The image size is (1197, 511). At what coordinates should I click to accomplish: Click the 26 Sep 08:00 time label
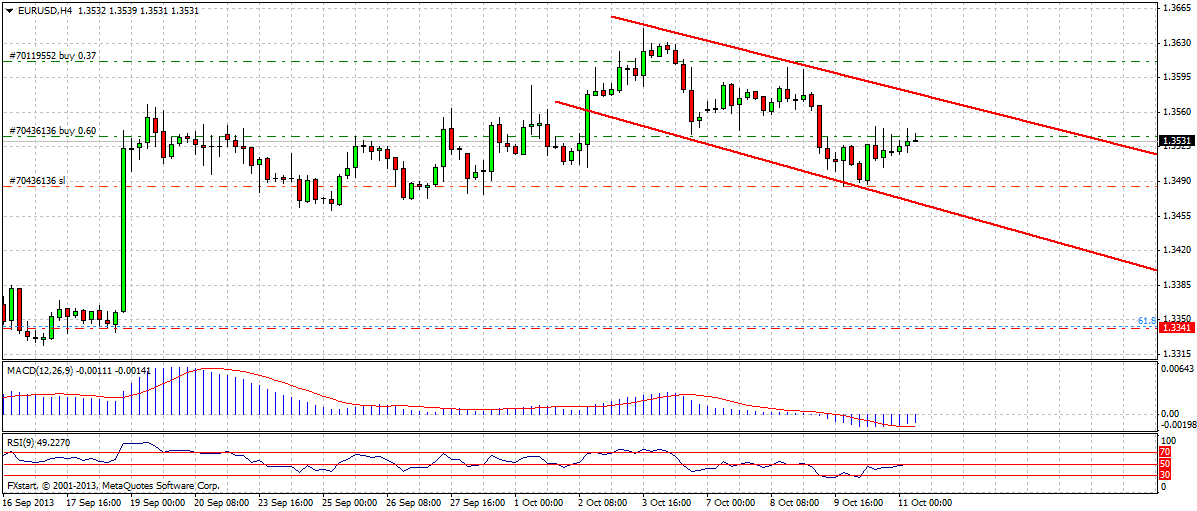tap(413, 503)
